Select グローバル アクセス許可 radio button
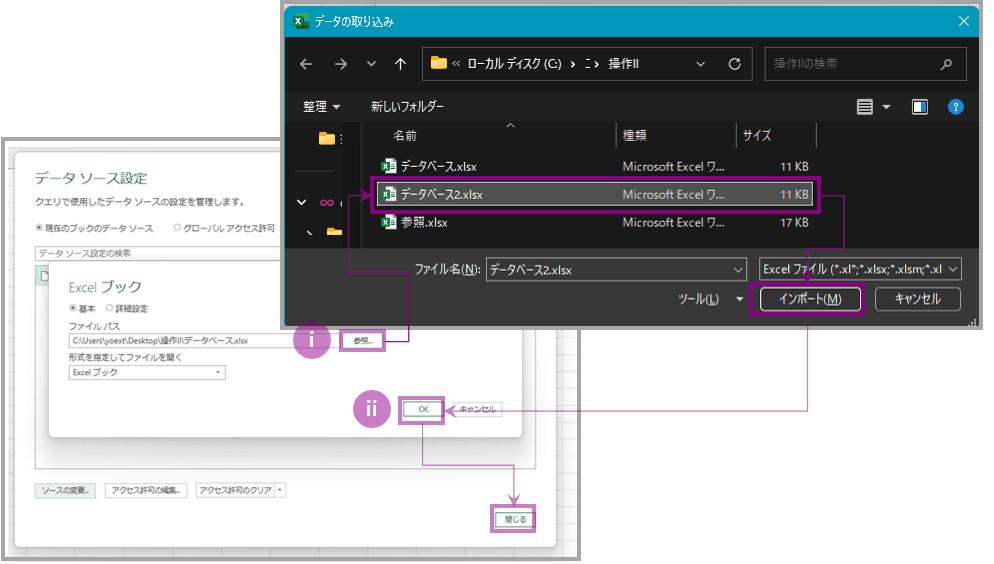The width and height of the screenshot is (994, 564). (177, 229)
